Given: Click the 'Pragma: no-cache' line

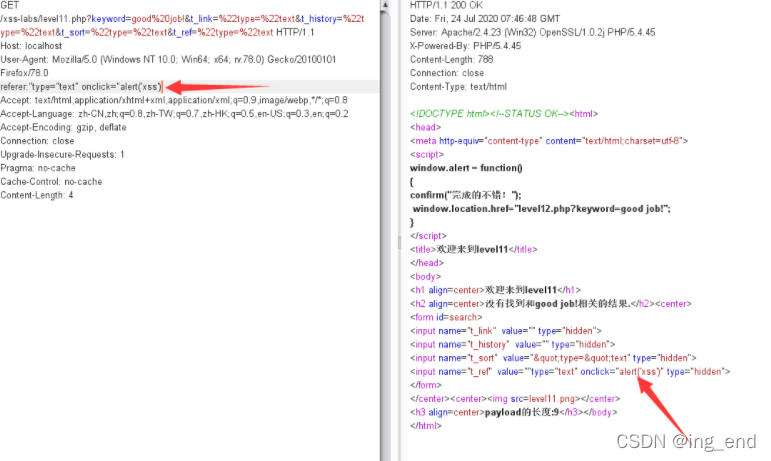Looking at the screenshot, I should point(38,168).
